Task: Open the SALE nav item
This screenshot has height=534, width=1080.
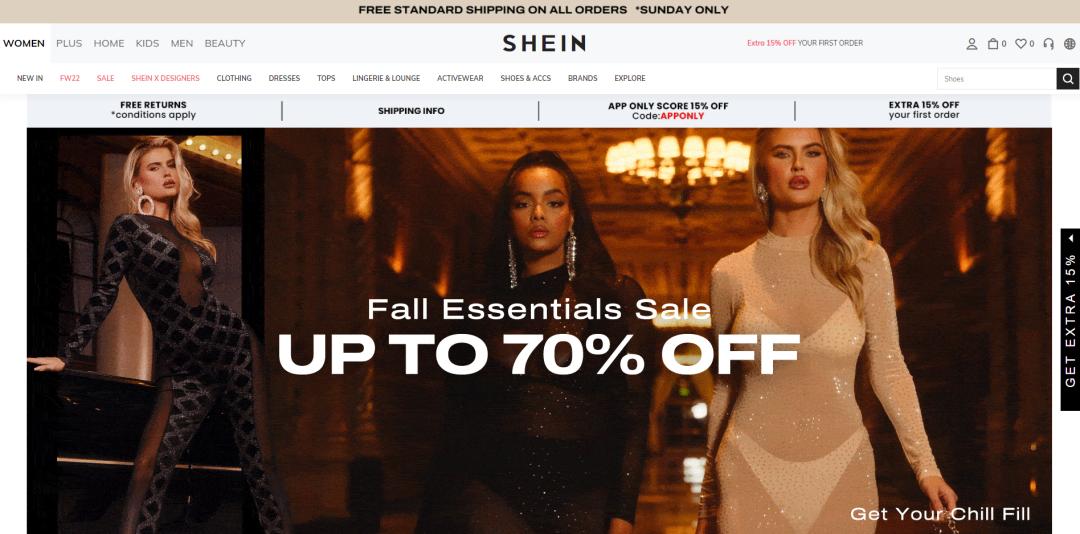Action: (x=105, y=79)
